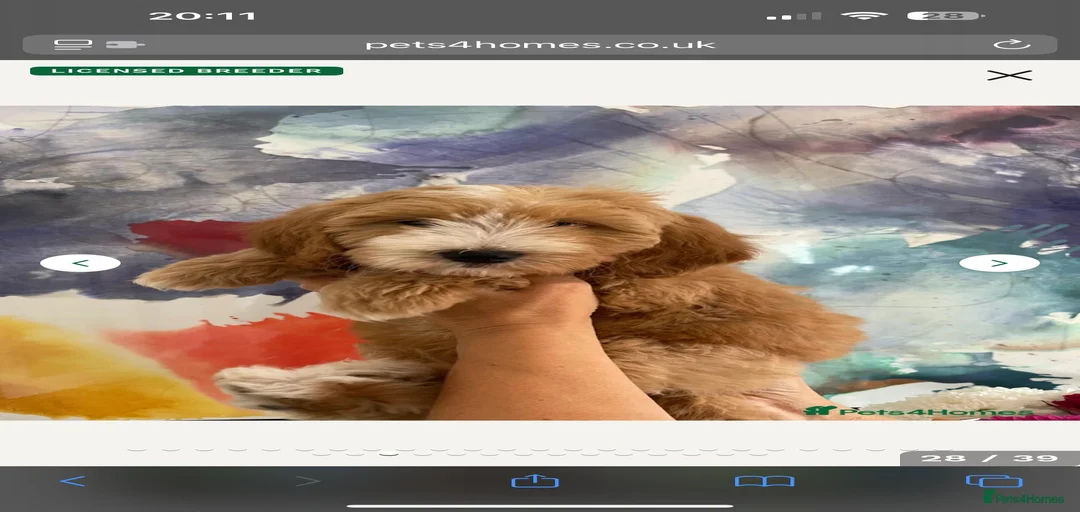Close the photo gallery viewer
Screen dimensions: 1080x512
(x=1008, y=75)
